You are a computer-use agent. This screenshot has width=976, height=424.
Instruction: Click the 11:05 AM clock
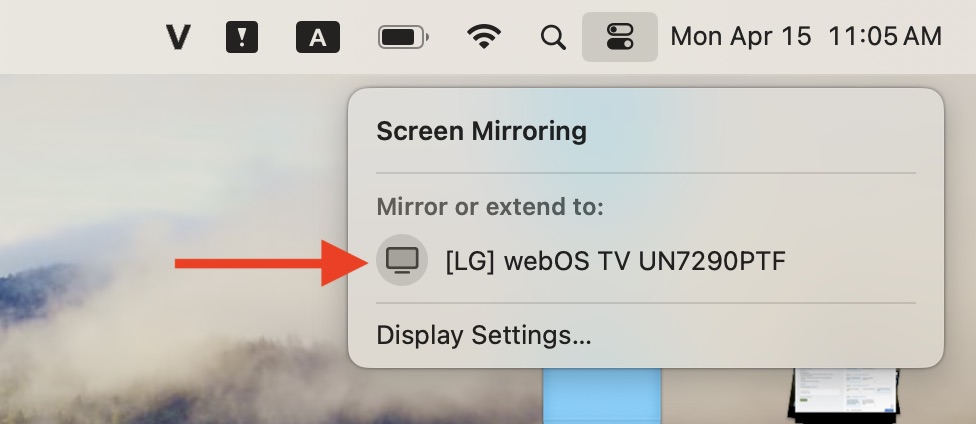tap(884, 37)
